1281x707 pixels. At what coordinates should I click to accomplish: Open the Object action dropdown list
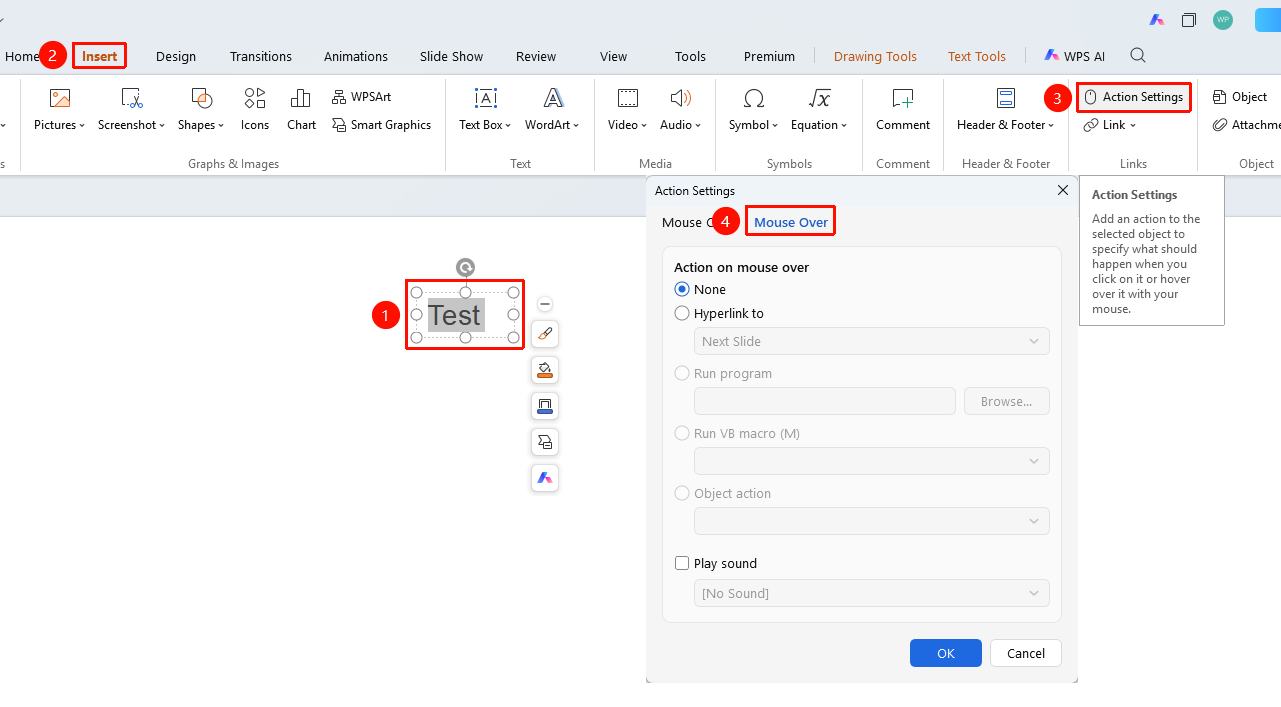pos(872,521)
